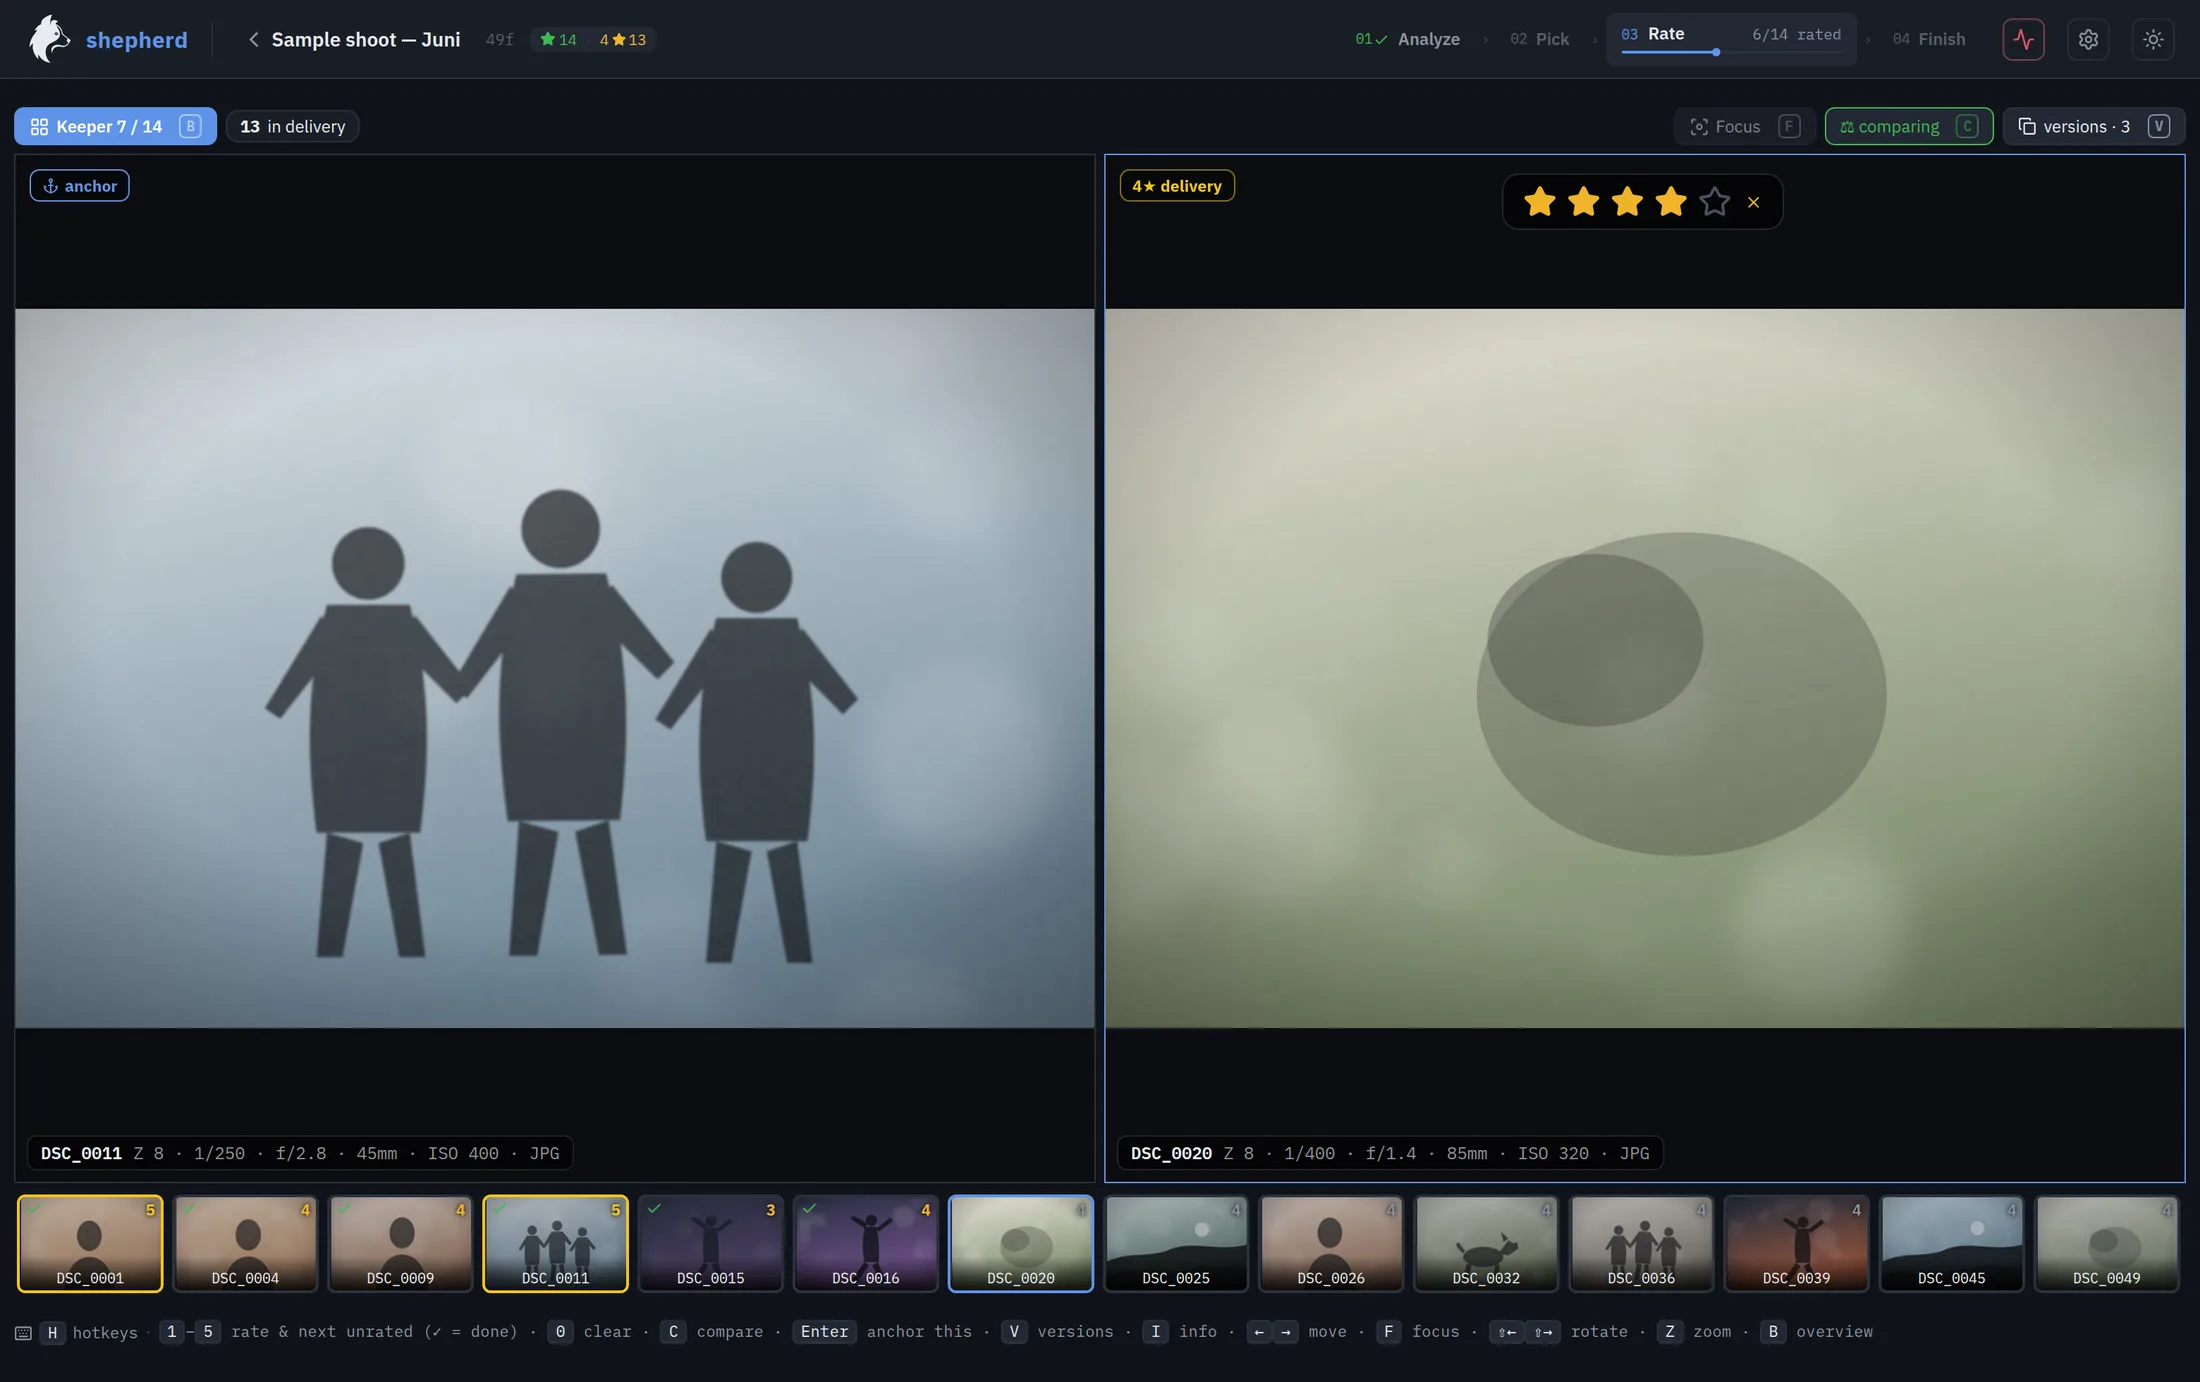The image size is (2200, 1382).
Task: Open the settings gear icon
Action: click(2088, 40)
